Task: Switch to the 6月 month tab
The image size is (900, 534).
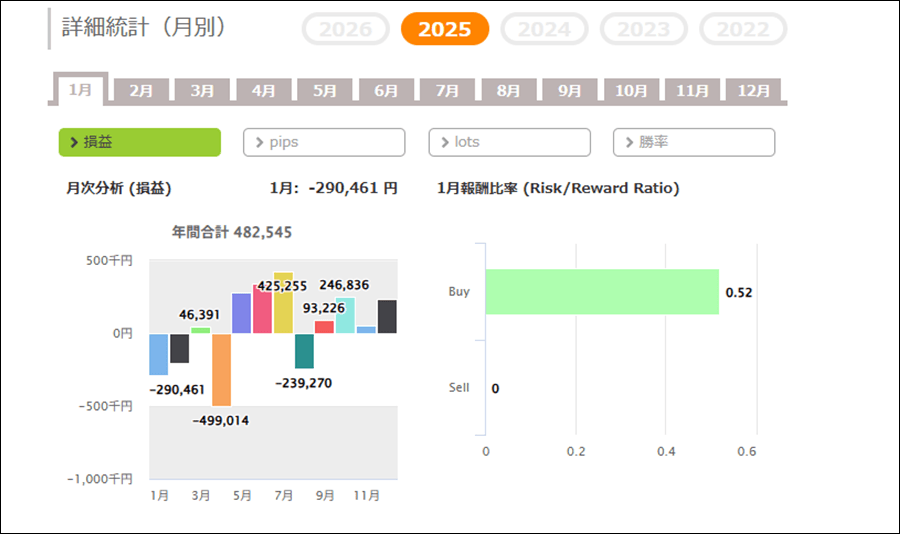Action: [386, 90]
